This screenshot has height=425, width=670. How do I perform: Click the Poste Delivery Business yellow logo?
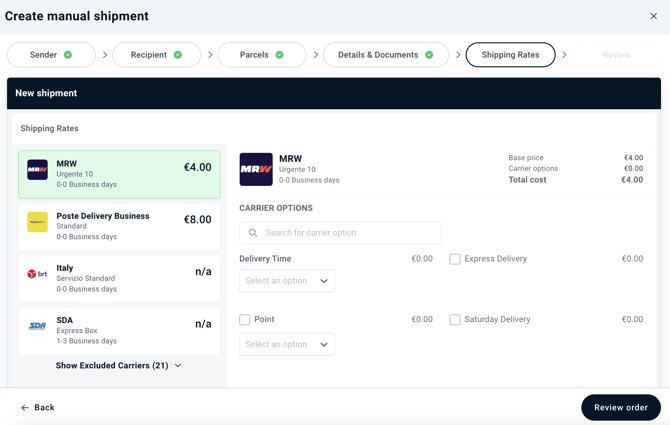point(37,222)
